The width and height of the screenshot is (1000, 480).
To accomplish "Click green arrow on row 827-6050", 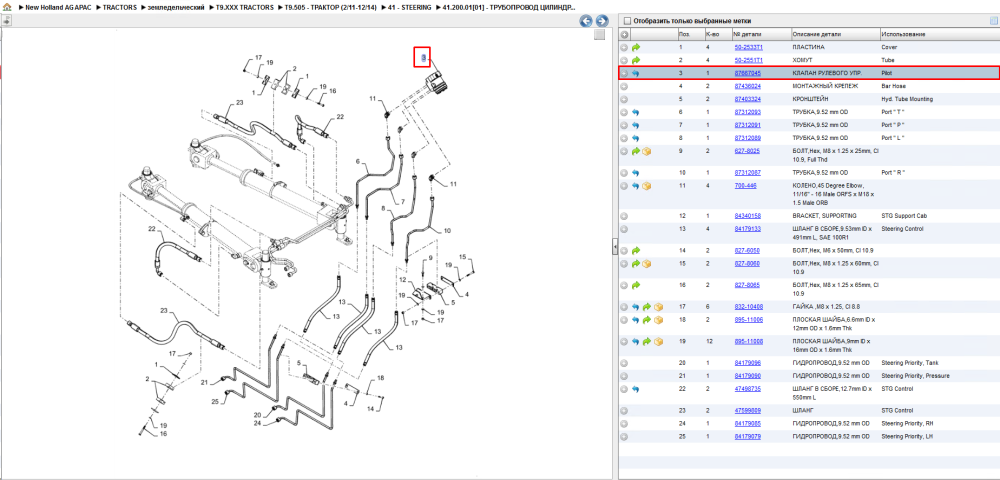I will coord(636,251).
